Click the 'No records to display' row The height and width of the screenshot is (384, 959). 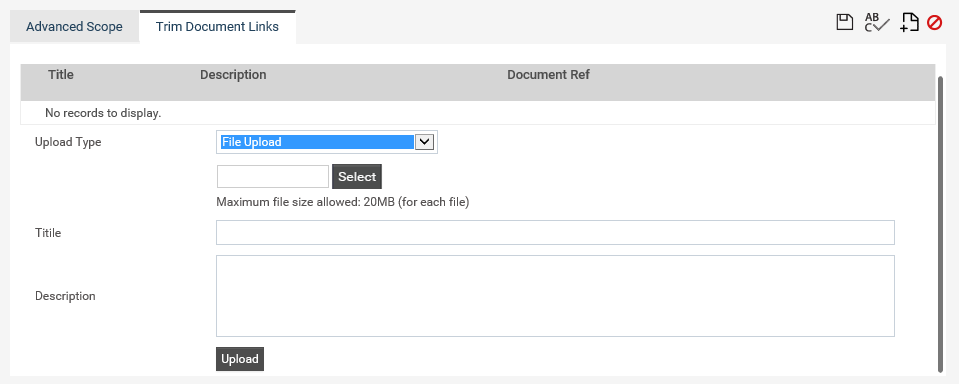pos(478,113)
